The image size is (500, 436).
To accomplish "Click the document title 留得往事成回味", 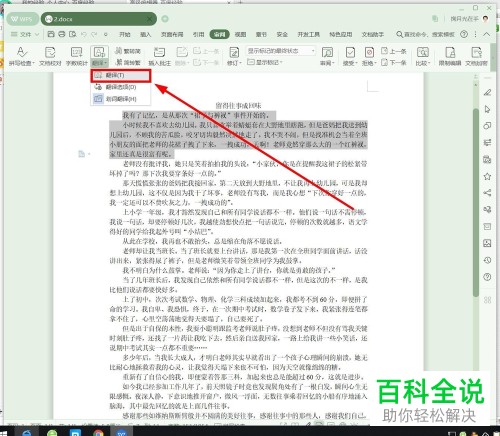I will (x=238, y=106).
